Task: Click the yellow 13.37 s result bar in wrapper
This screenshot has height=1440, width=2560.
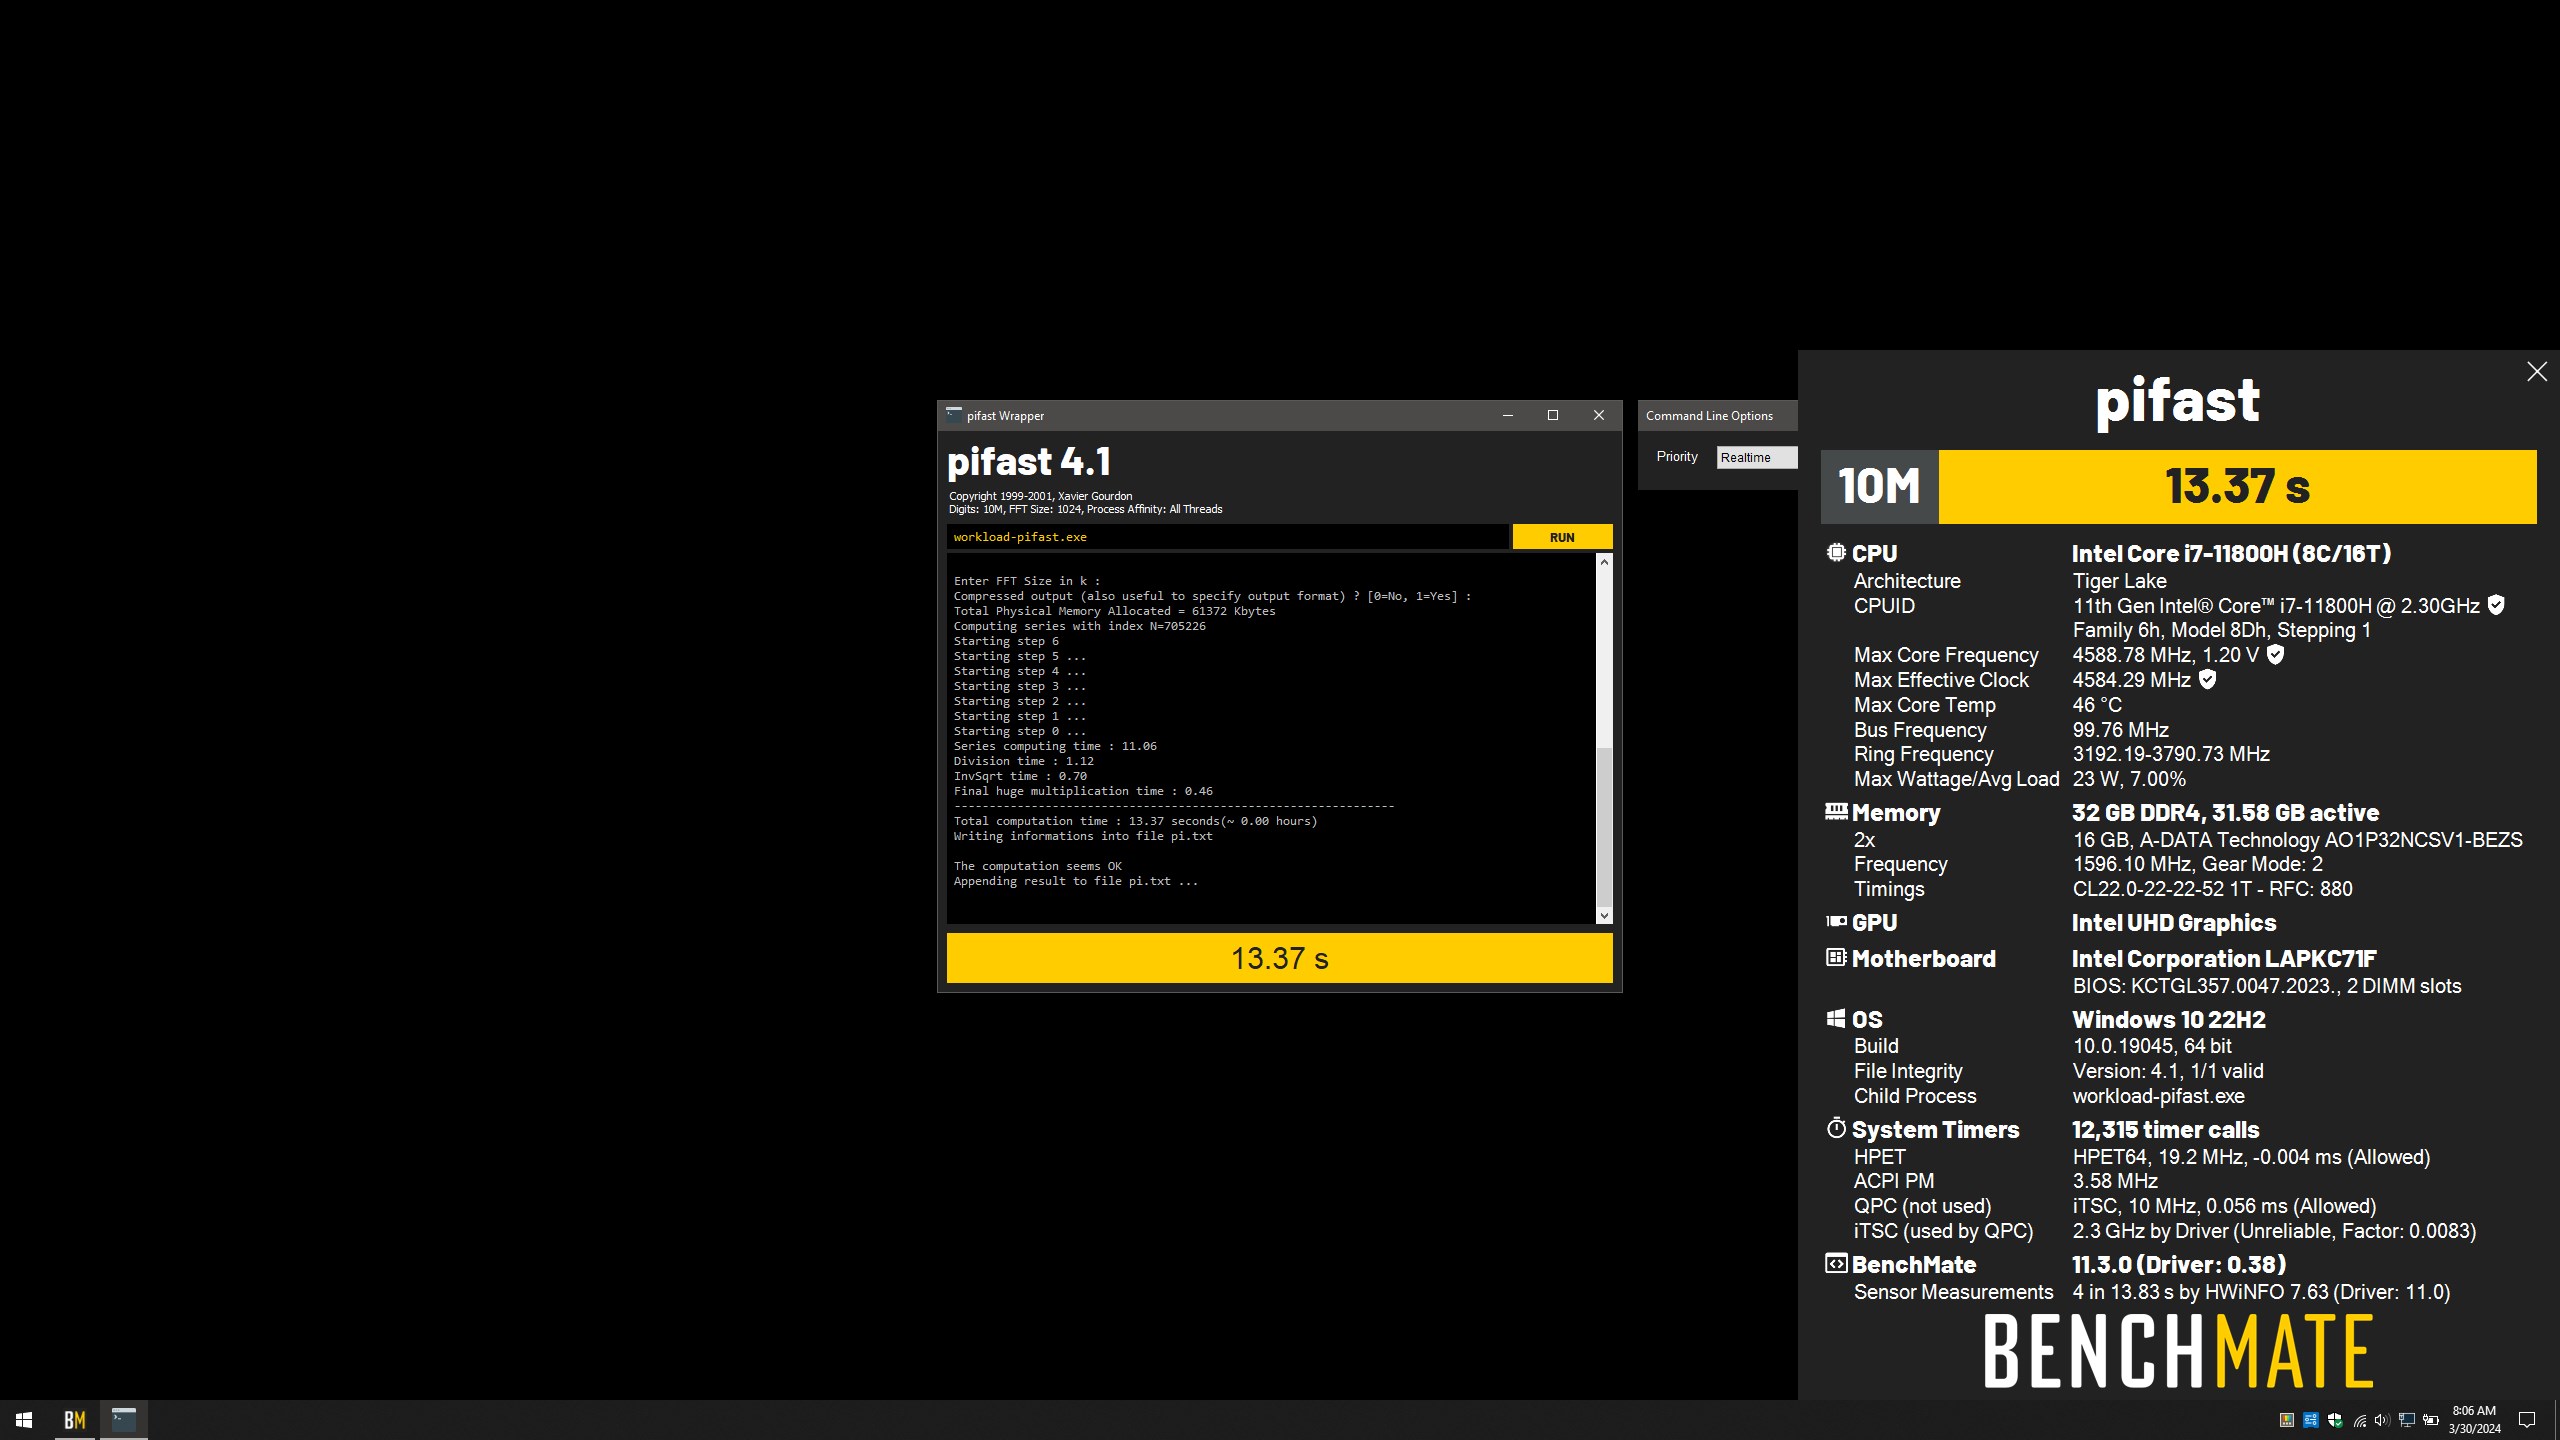Action: click(x=1279, y=958)
